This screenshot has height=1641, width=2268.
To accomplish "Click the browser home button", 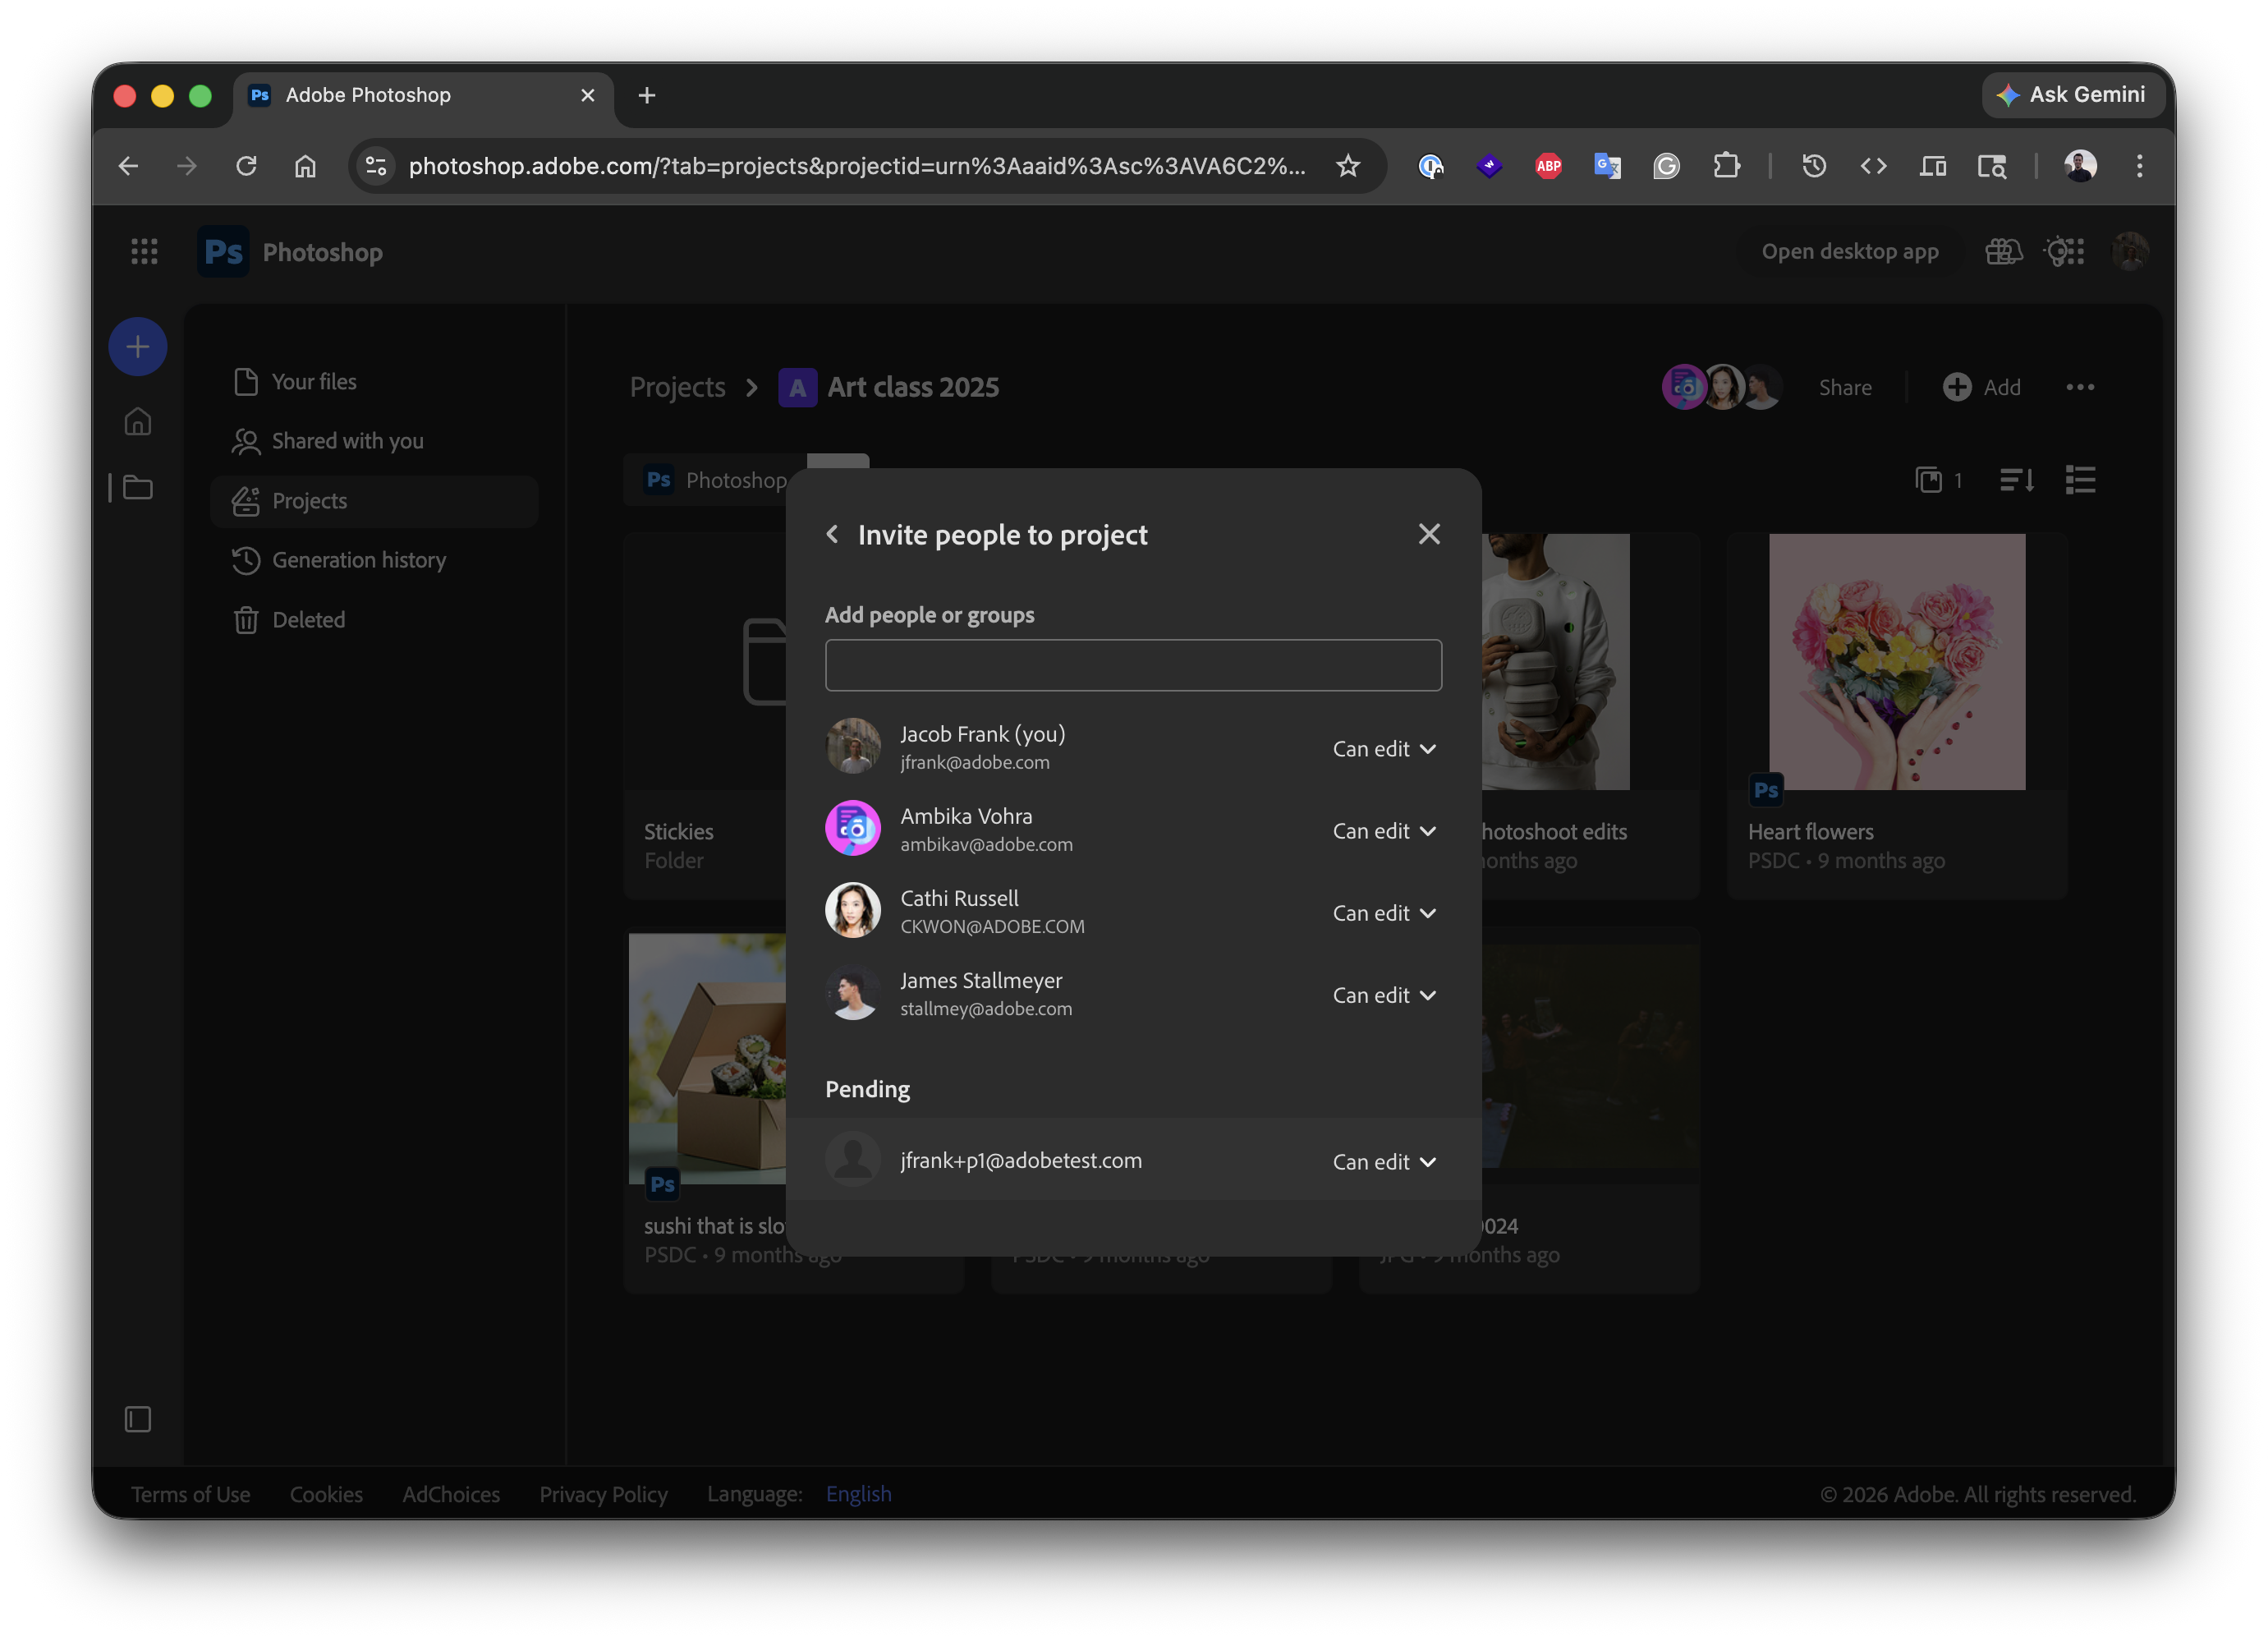I will tap(305, 166).
